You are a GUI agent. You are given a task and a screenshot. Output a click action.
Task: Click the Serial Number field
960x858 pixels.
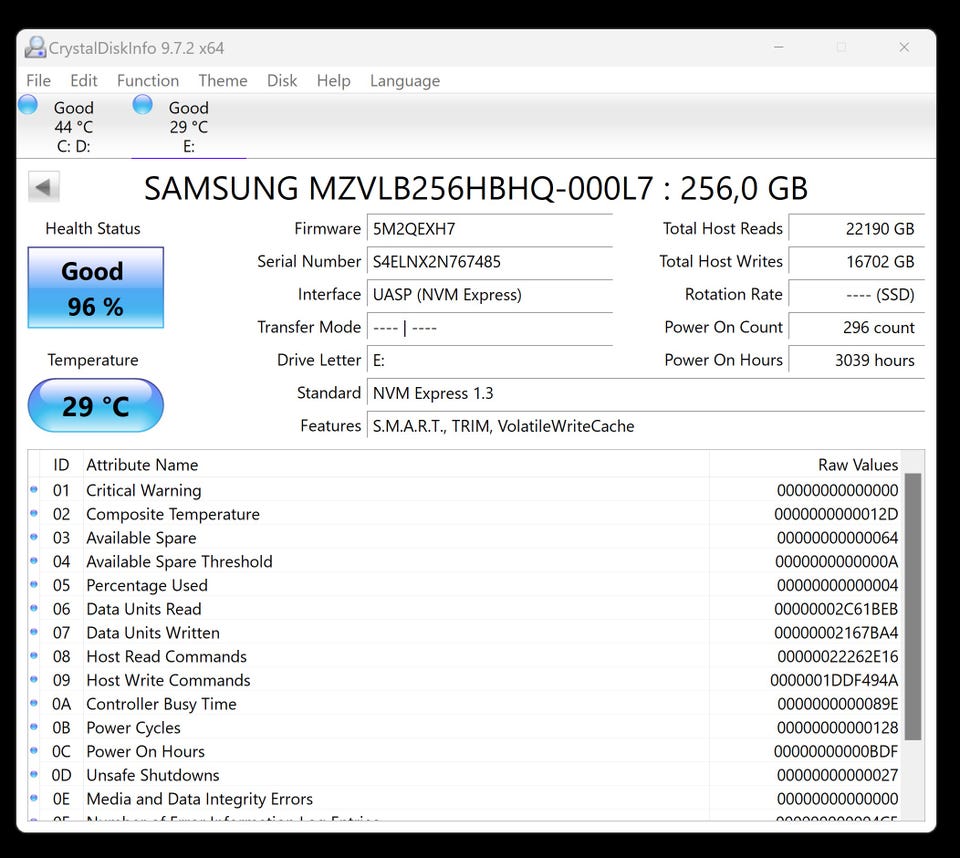point(489,262)
